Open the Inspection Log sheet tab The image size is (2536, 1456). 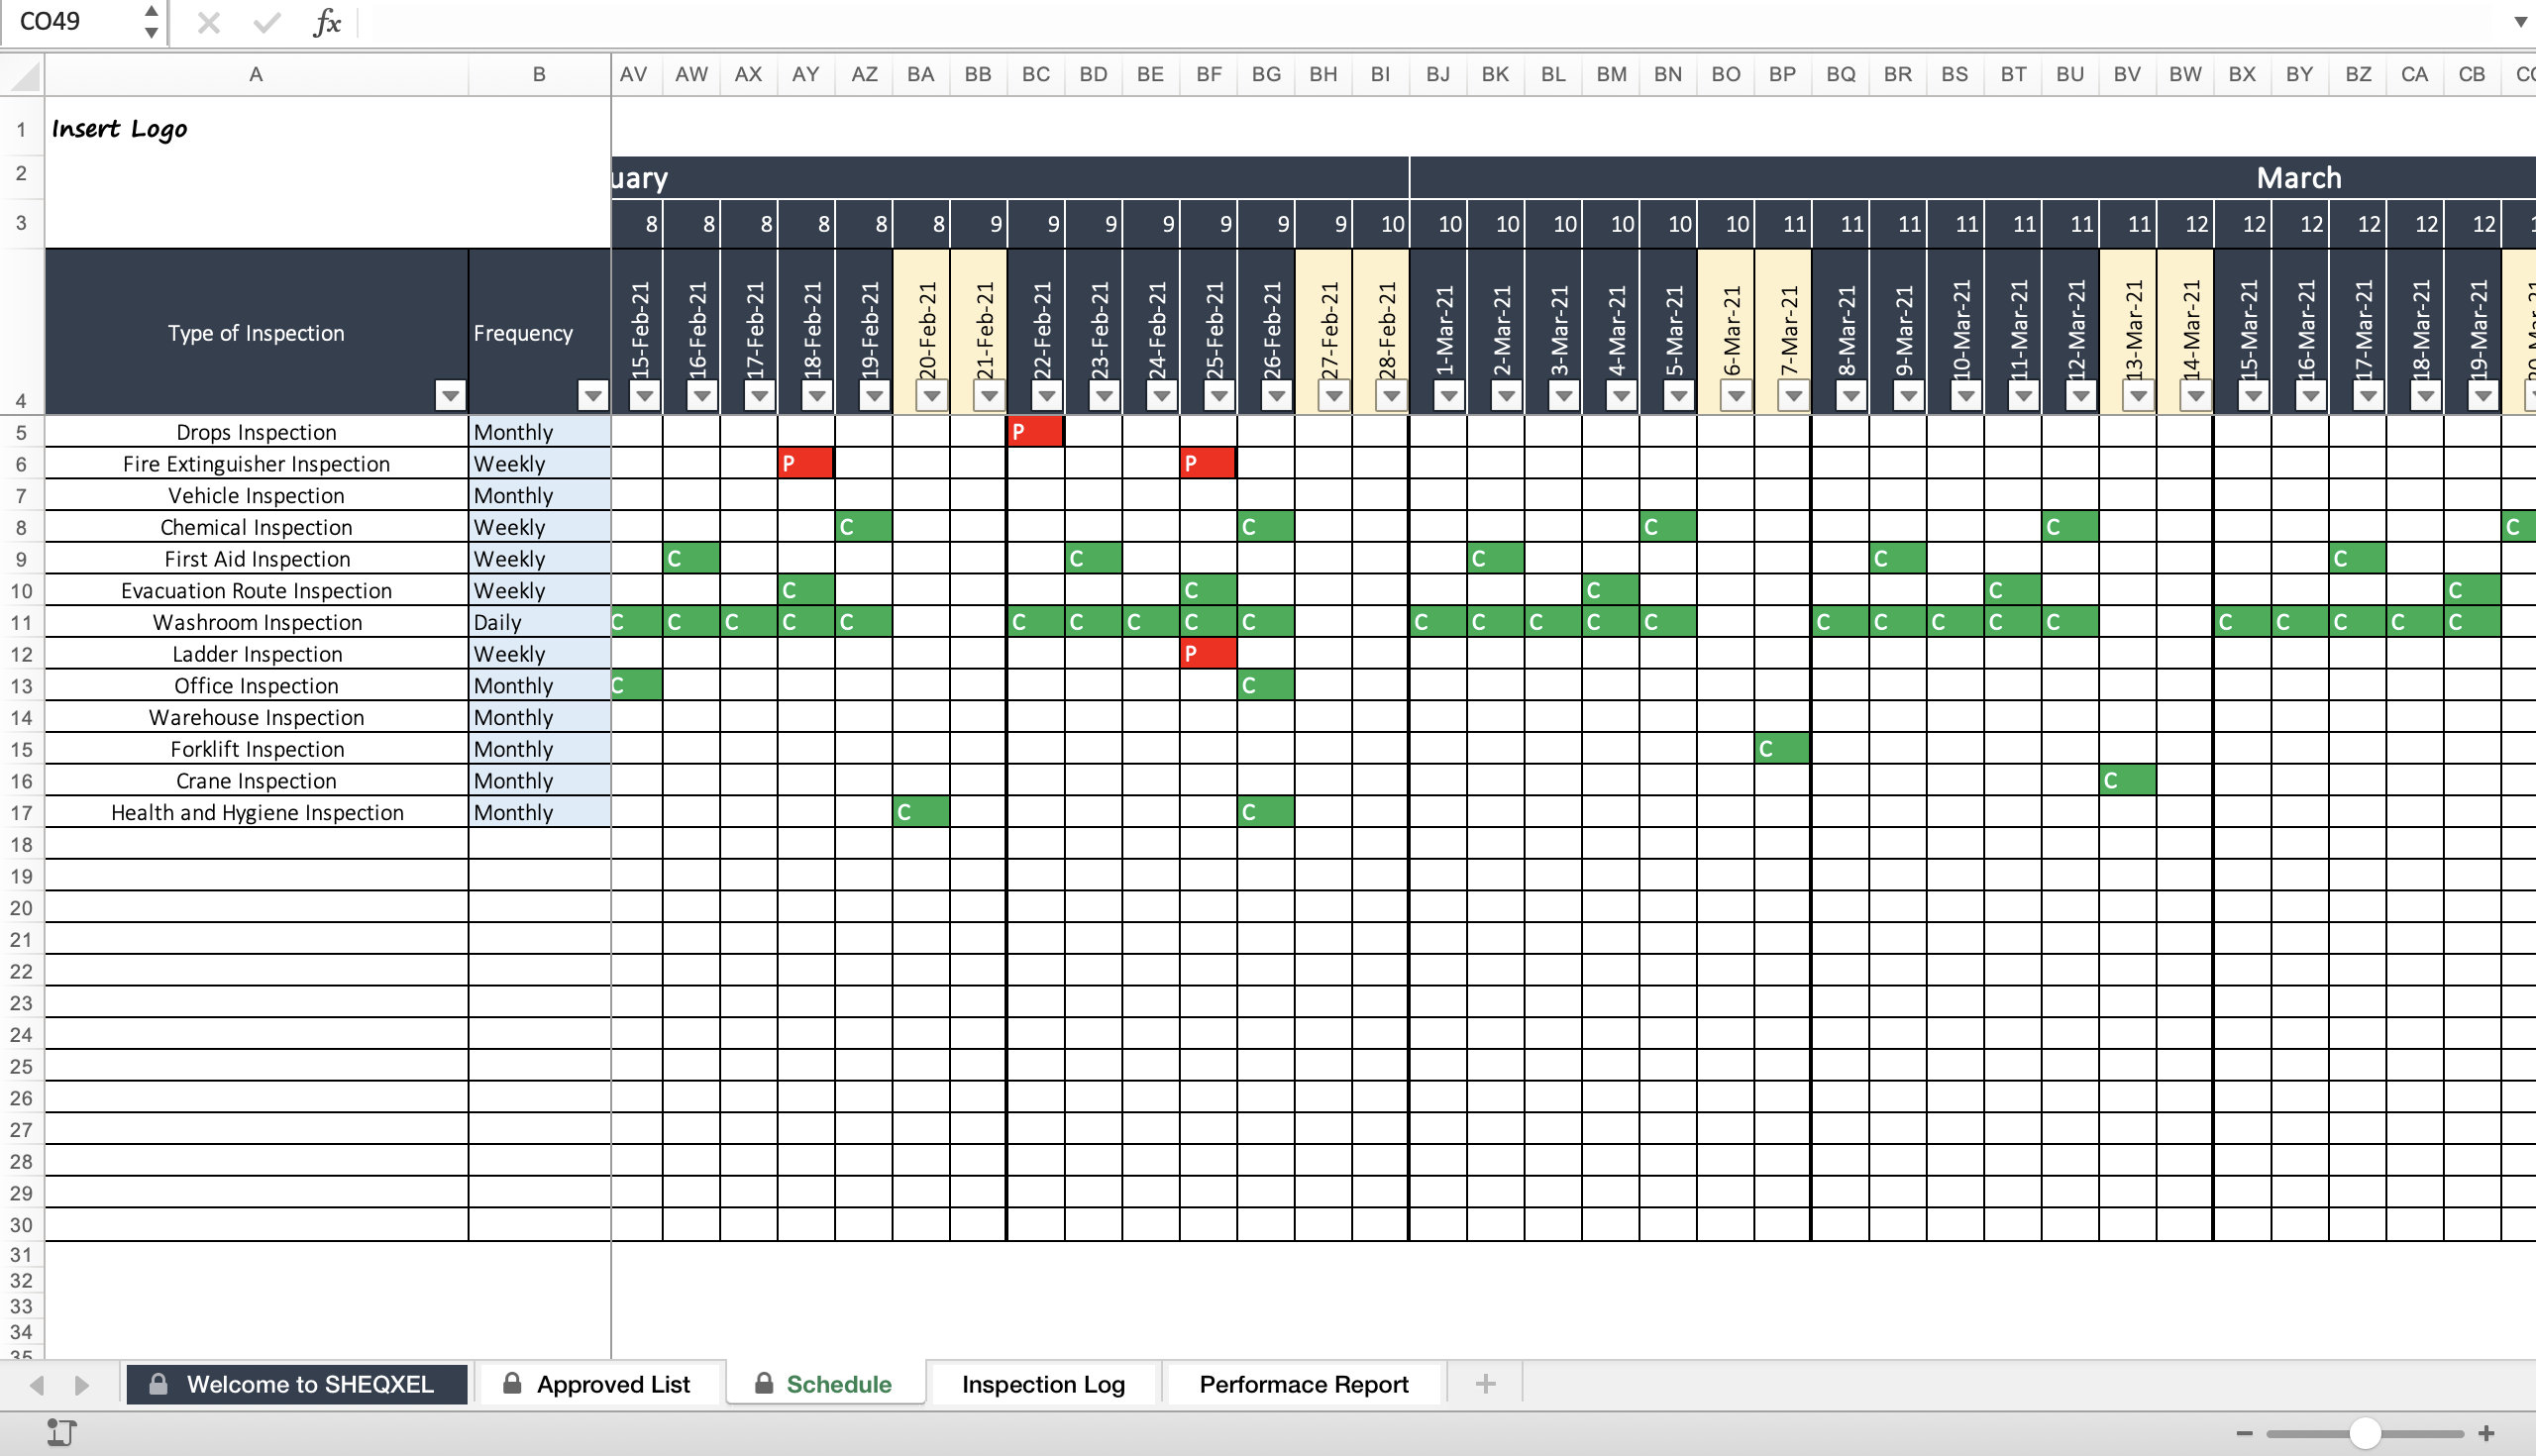[1043, 1384]
